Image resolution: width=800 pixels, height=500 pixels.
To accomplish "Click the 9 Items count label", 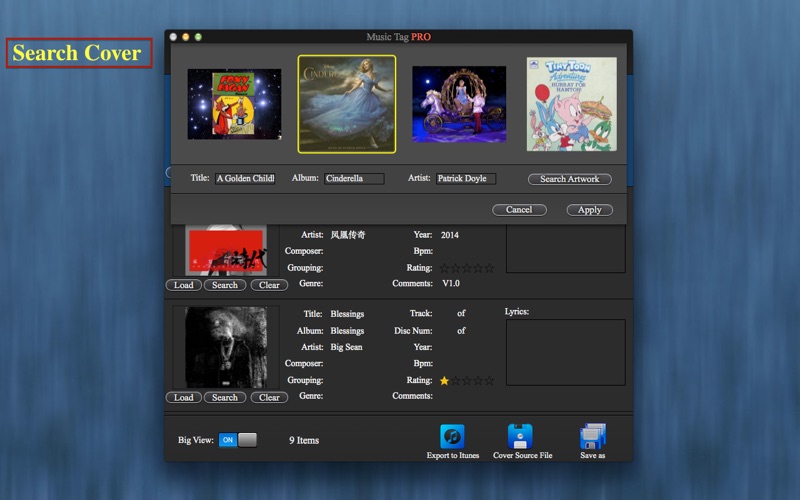I will coord(304,440).
